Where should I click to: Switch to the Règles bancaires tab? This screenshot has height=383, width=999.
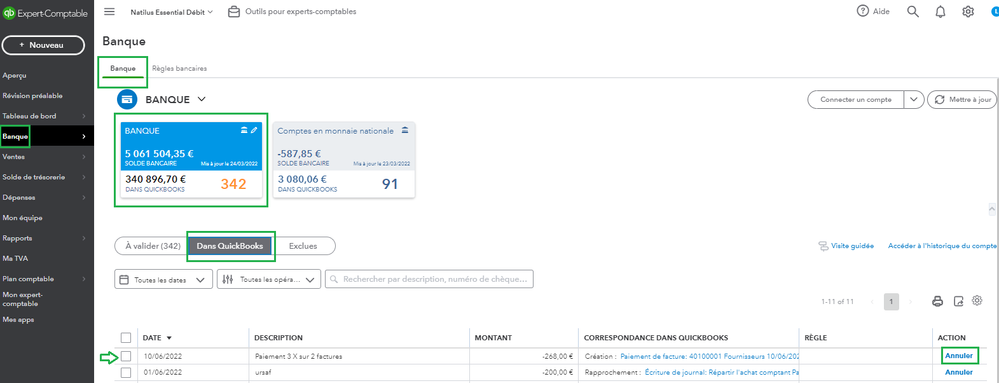pos(179,68)
